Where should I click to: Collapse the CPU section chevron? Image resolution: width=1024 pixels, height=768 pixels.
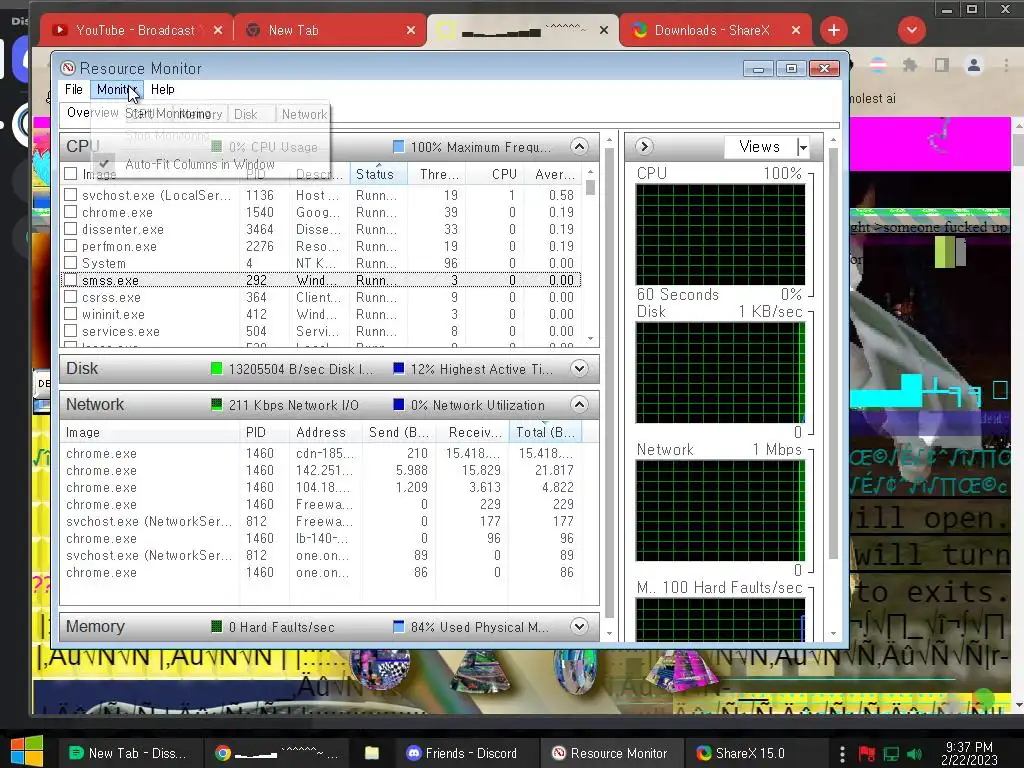[579, 146]
